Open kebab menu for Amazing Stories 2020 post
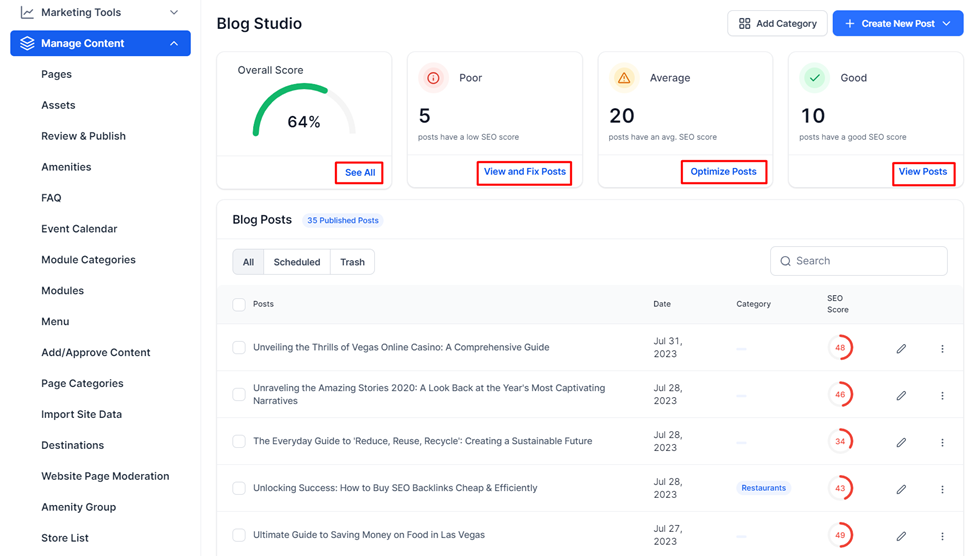Image resolution: width=975 pixels, height=556 pixels. pos(942,396)
